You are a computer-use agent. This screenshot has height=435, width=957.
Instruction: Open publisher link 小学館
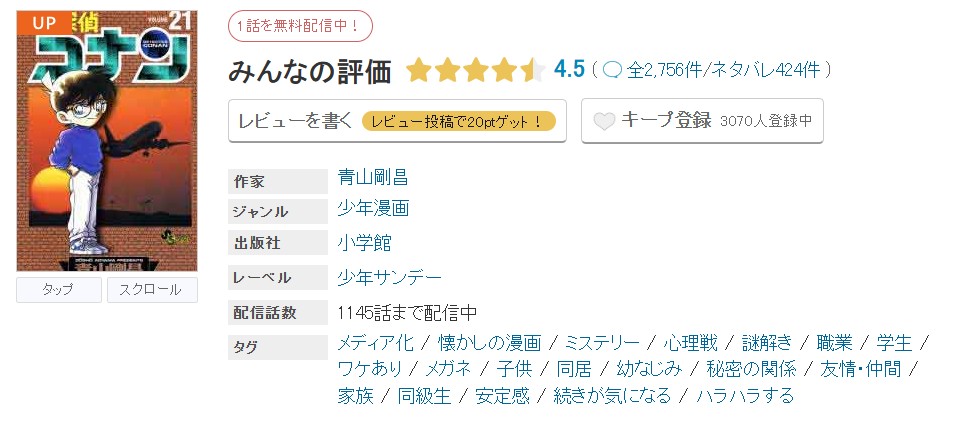(x=365, y=242)
